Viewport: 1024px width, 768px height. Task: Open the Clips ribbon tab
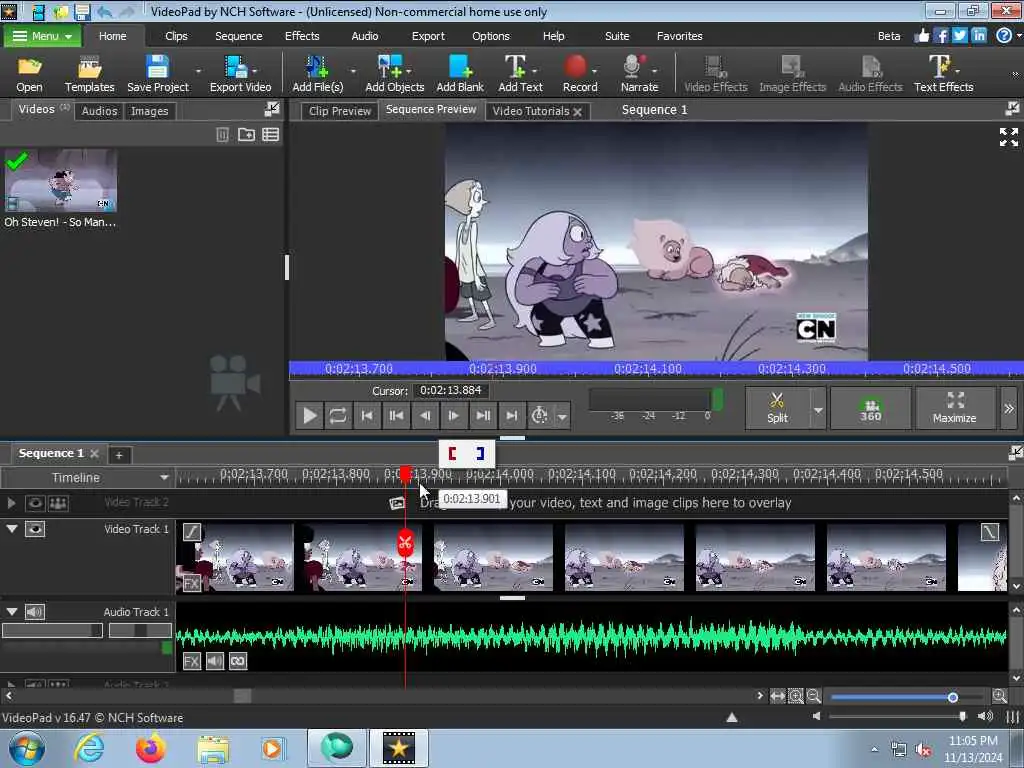[x=176, y=36]
